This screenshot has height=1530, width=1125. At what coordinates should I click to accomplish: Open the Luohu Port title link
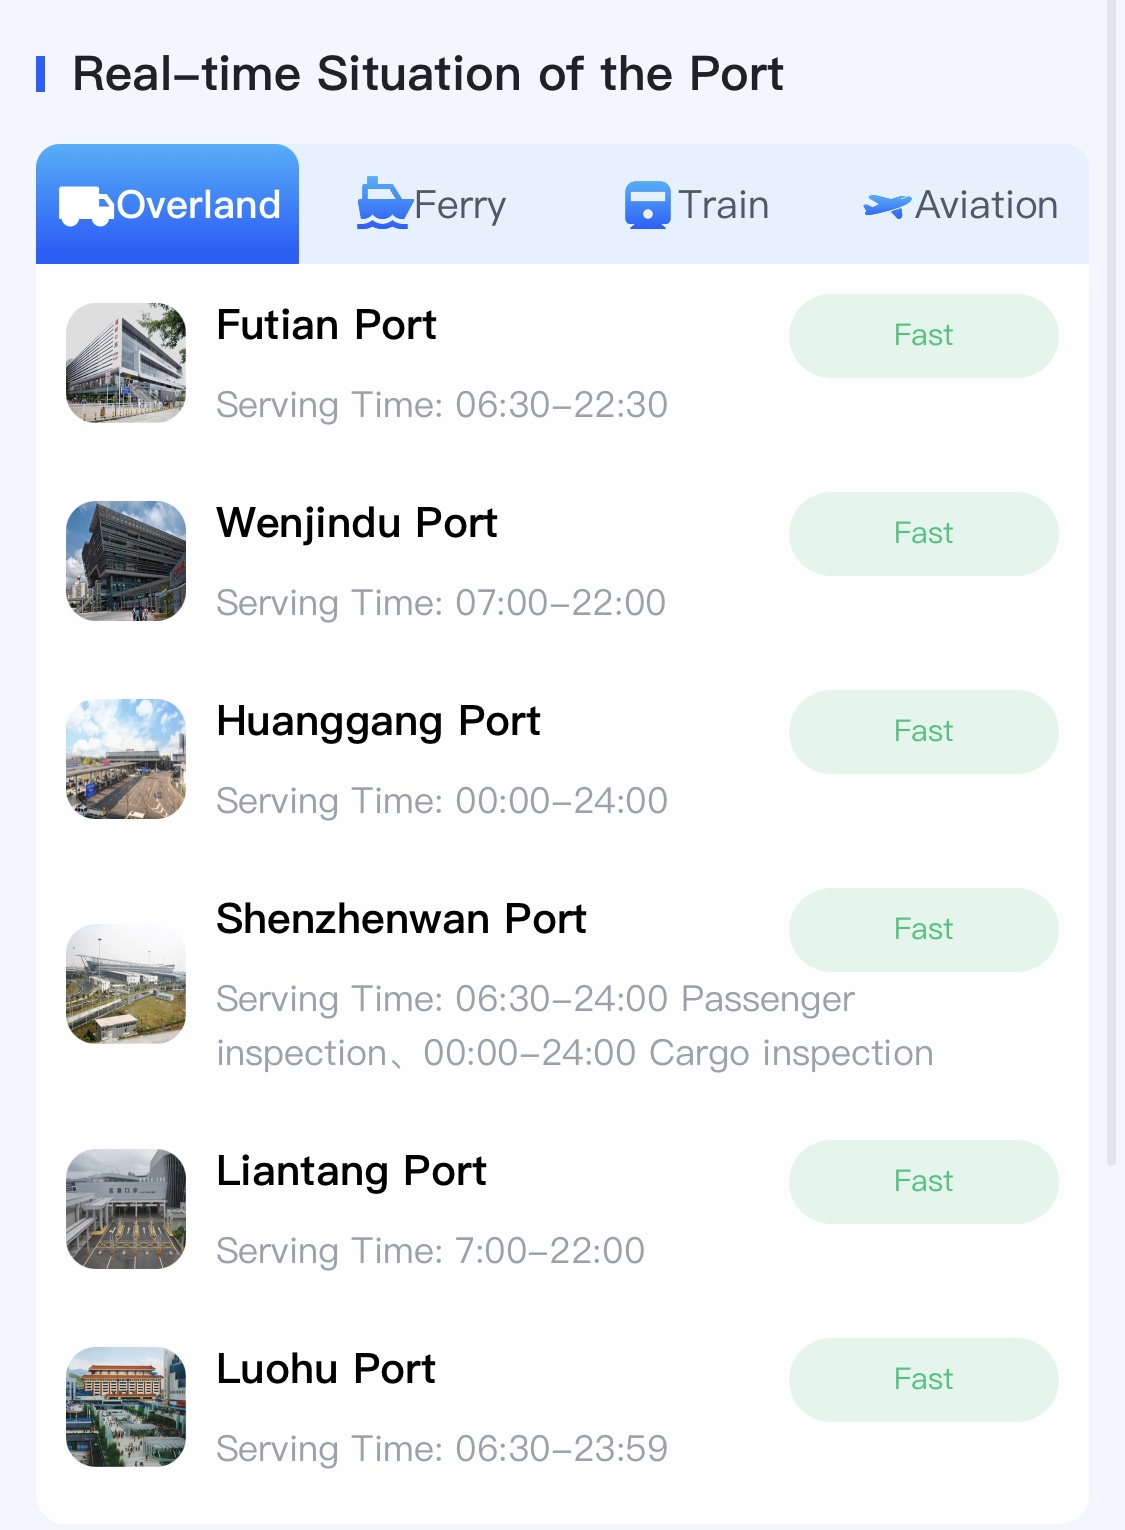(x=326, y=1369)
